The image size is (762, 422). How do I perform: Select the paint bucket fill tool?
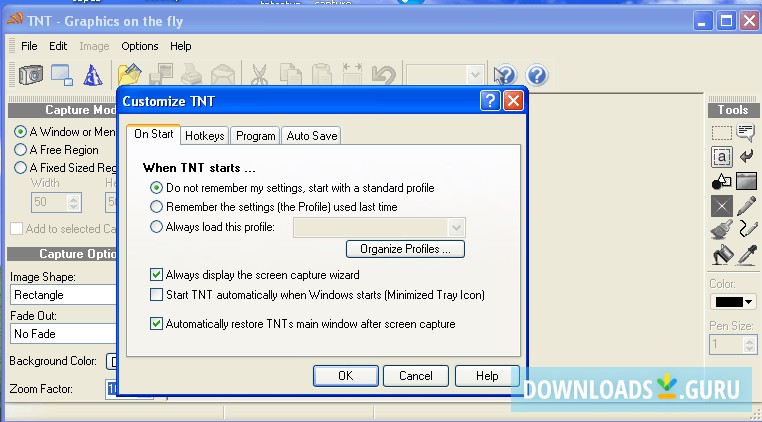[x=723, y=254]
